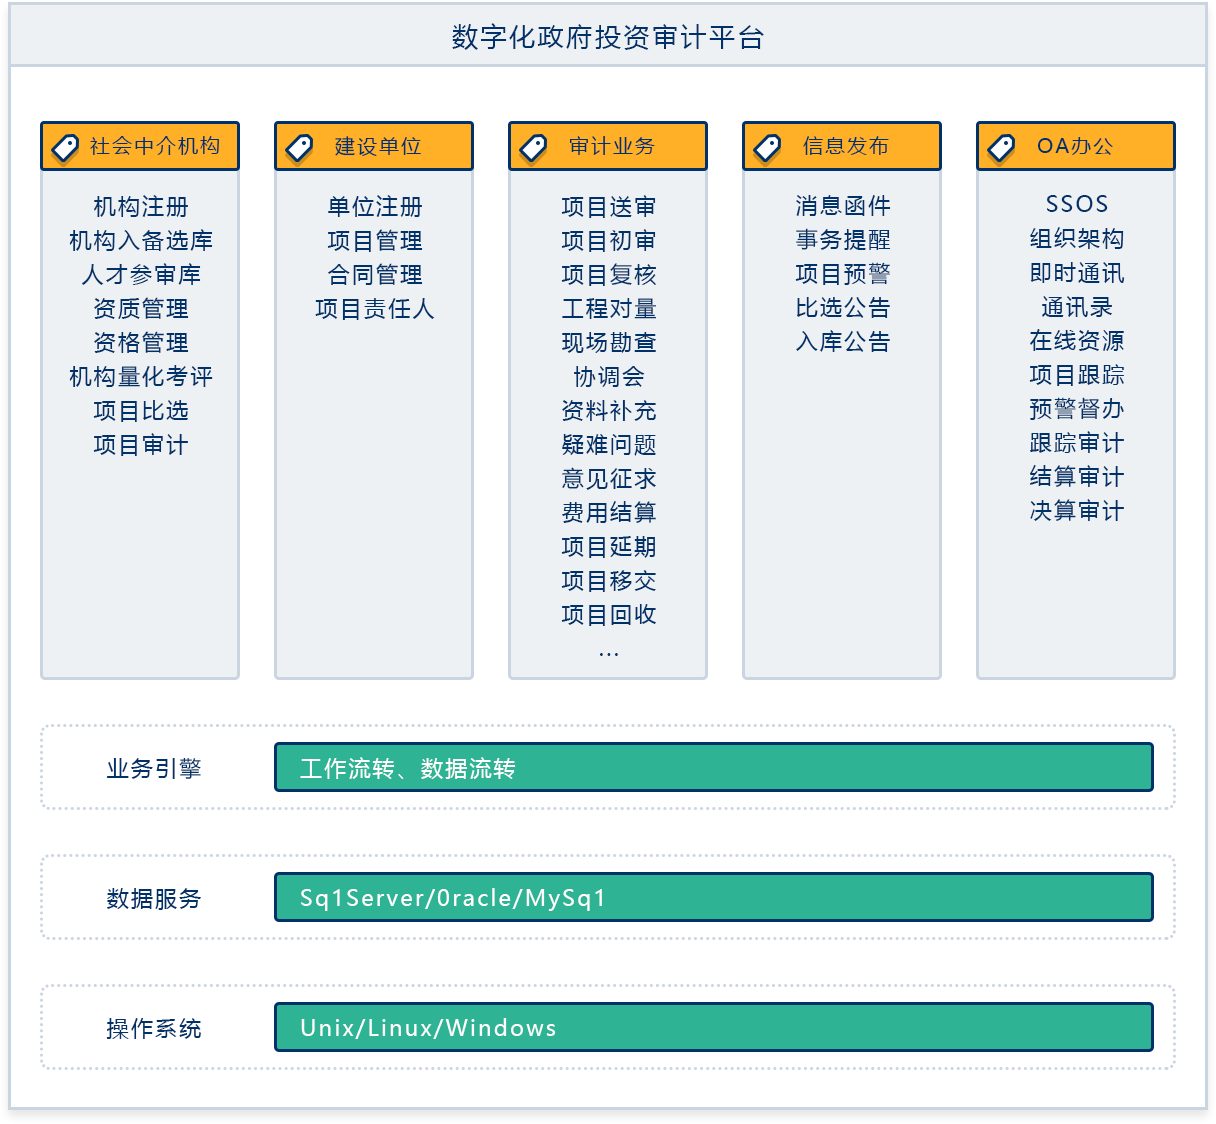Select the 业务引擎 label
The width and height of the screenshot is (1216, 1124).
click(x=154, y=769)
